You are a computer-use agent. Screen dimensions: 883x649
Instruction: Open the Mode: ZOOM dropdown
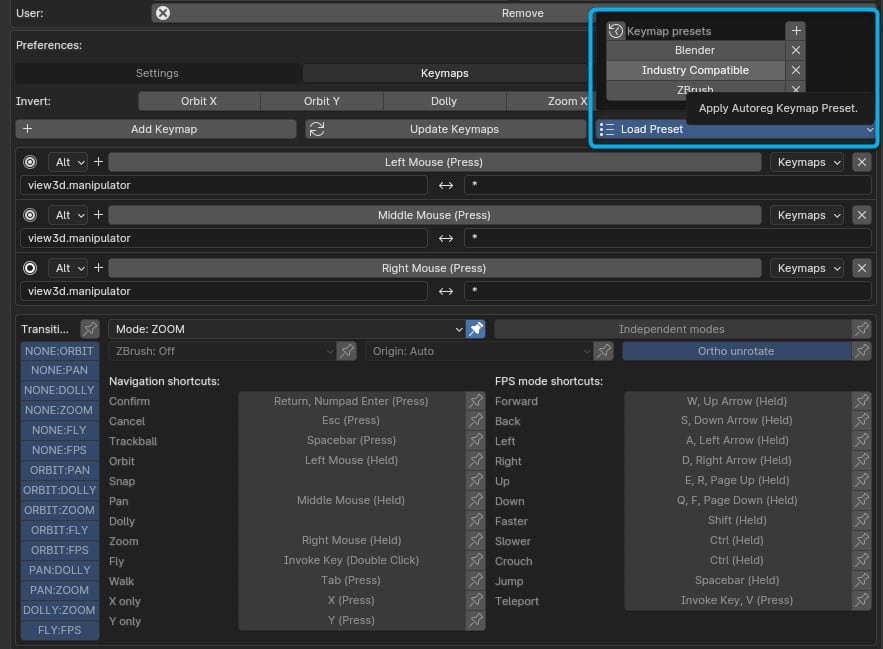pos(287,329)
